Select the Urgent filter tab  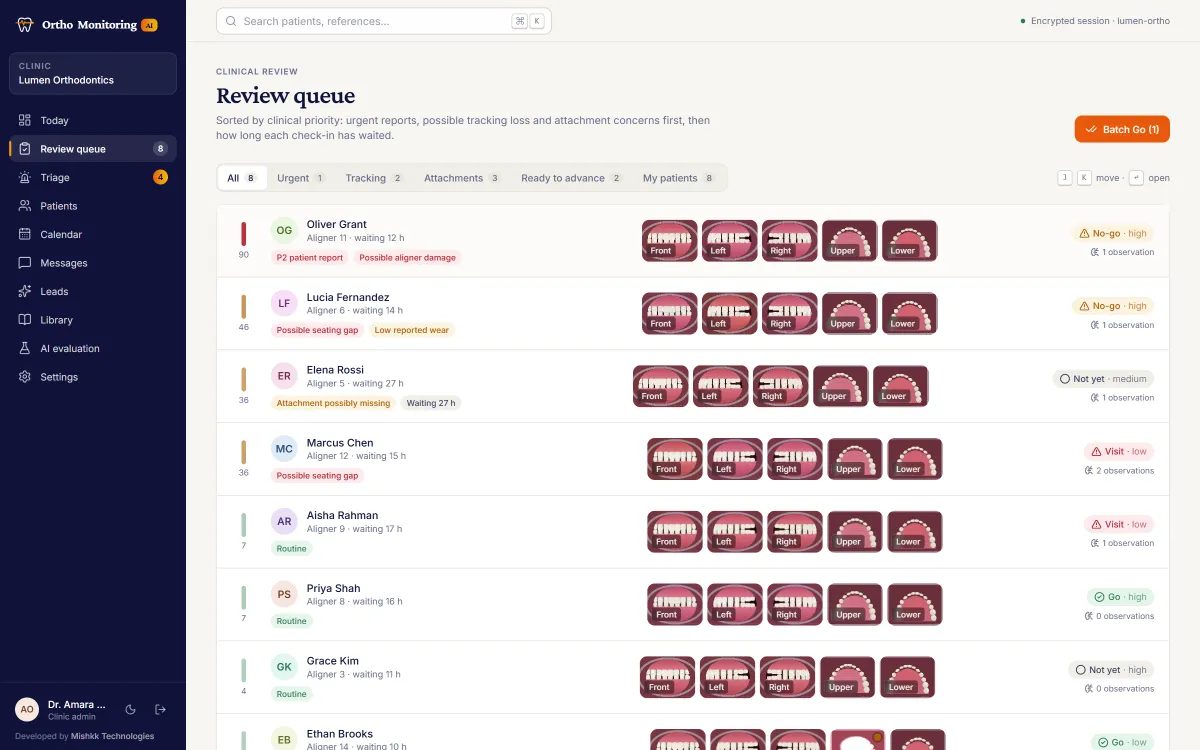pyautogui.click(x=301, y=178)
